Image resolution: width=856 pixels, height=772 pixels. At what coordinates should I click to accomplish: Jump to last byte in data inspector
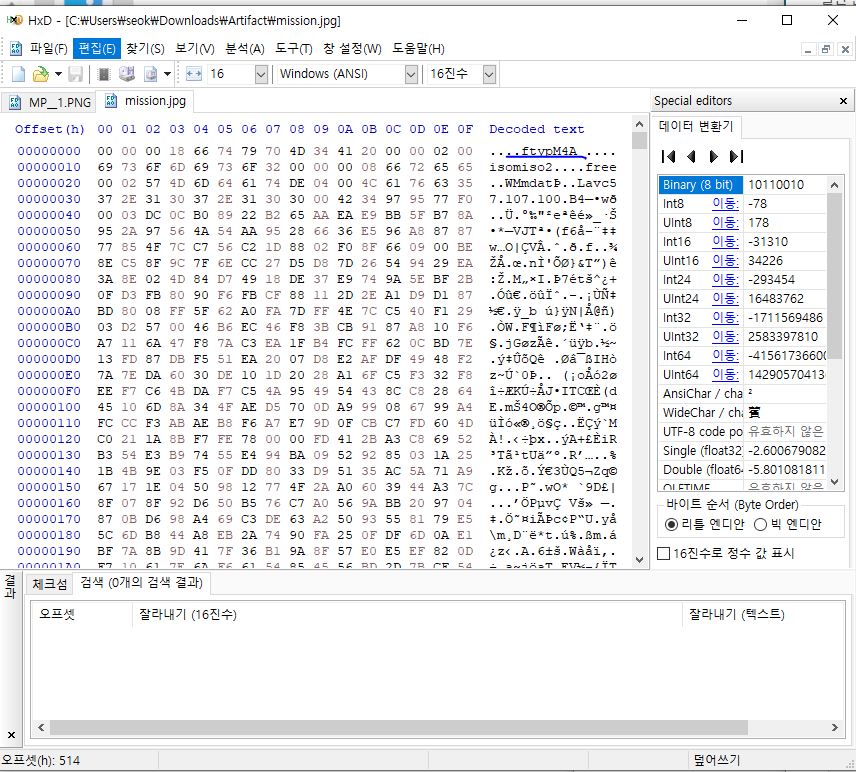pyautogui.click(x=736, y=157)
